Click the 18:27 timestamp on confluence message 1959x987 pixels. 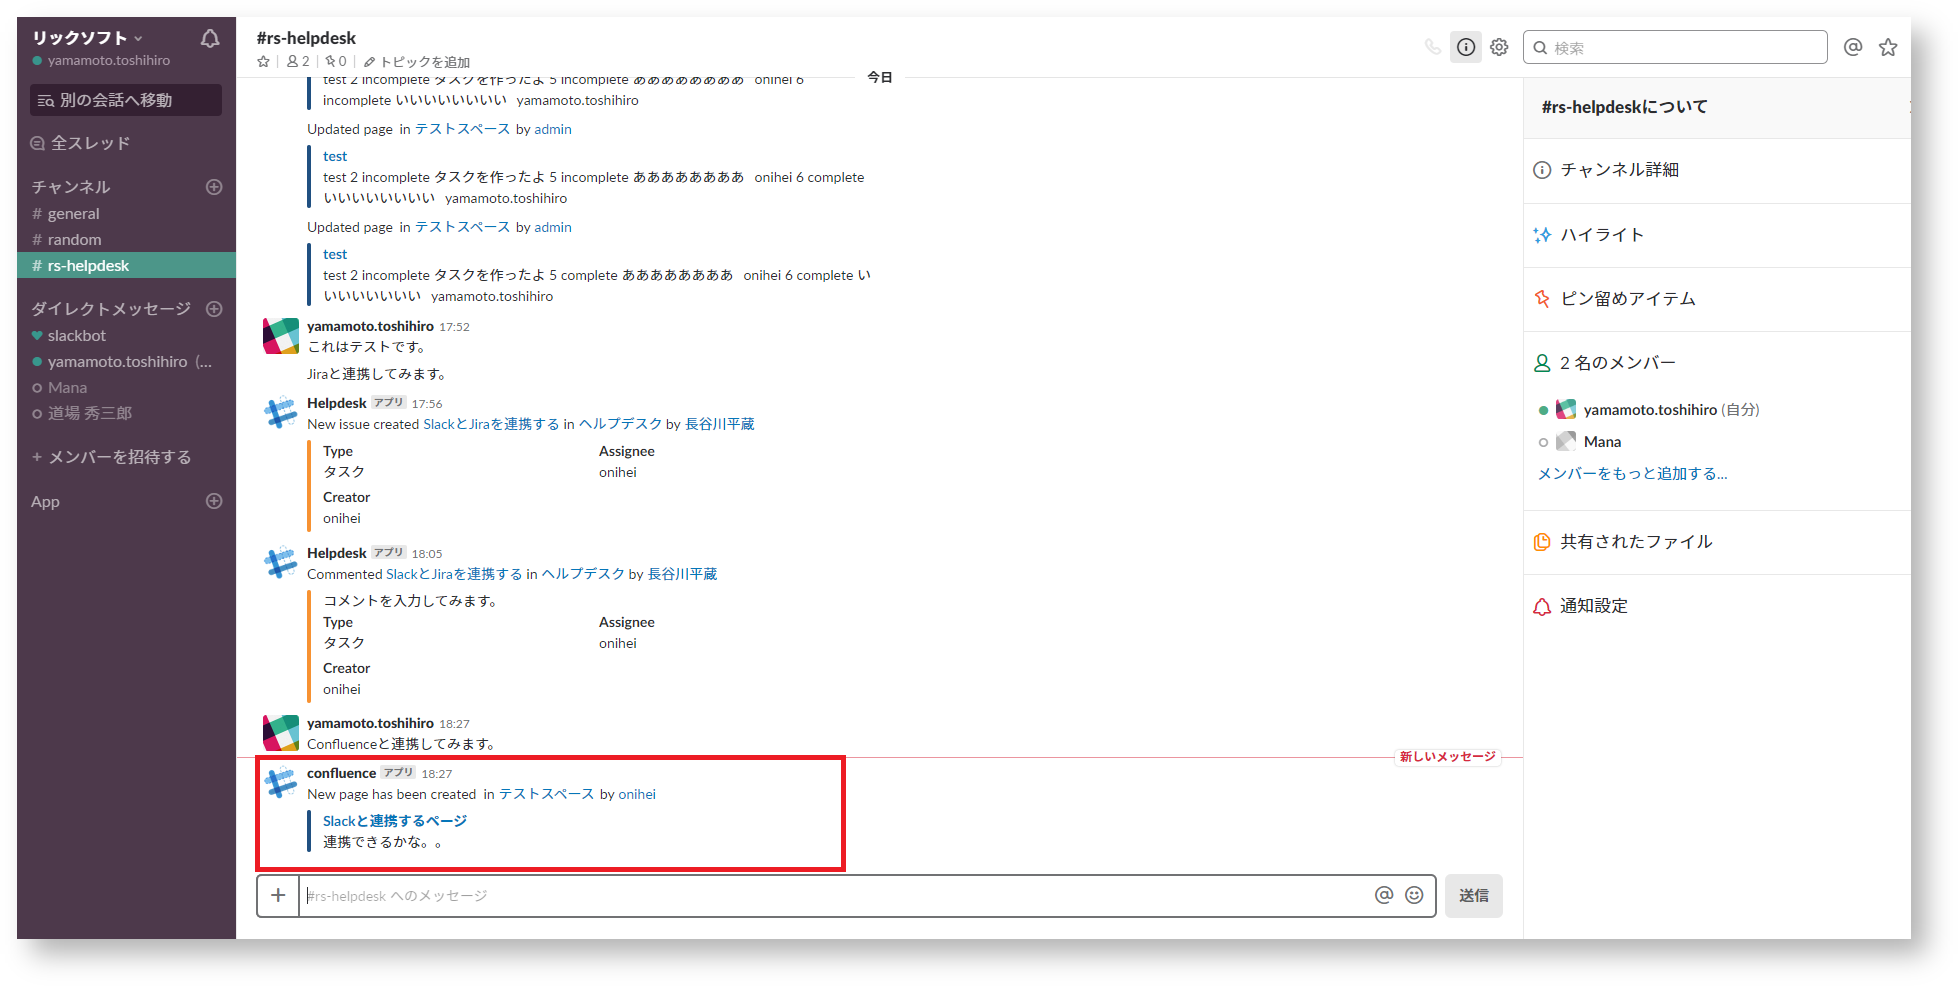(437, 774)
